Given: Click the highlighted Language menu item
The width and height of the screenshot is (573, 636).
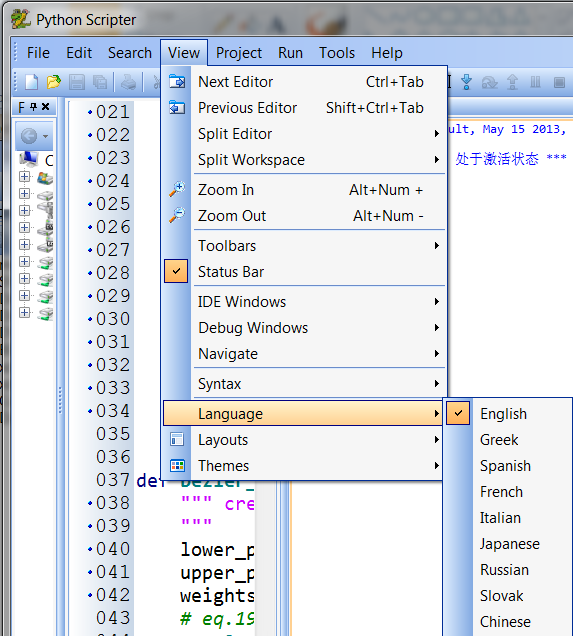Looking at the screenshot, I should 303,413.
